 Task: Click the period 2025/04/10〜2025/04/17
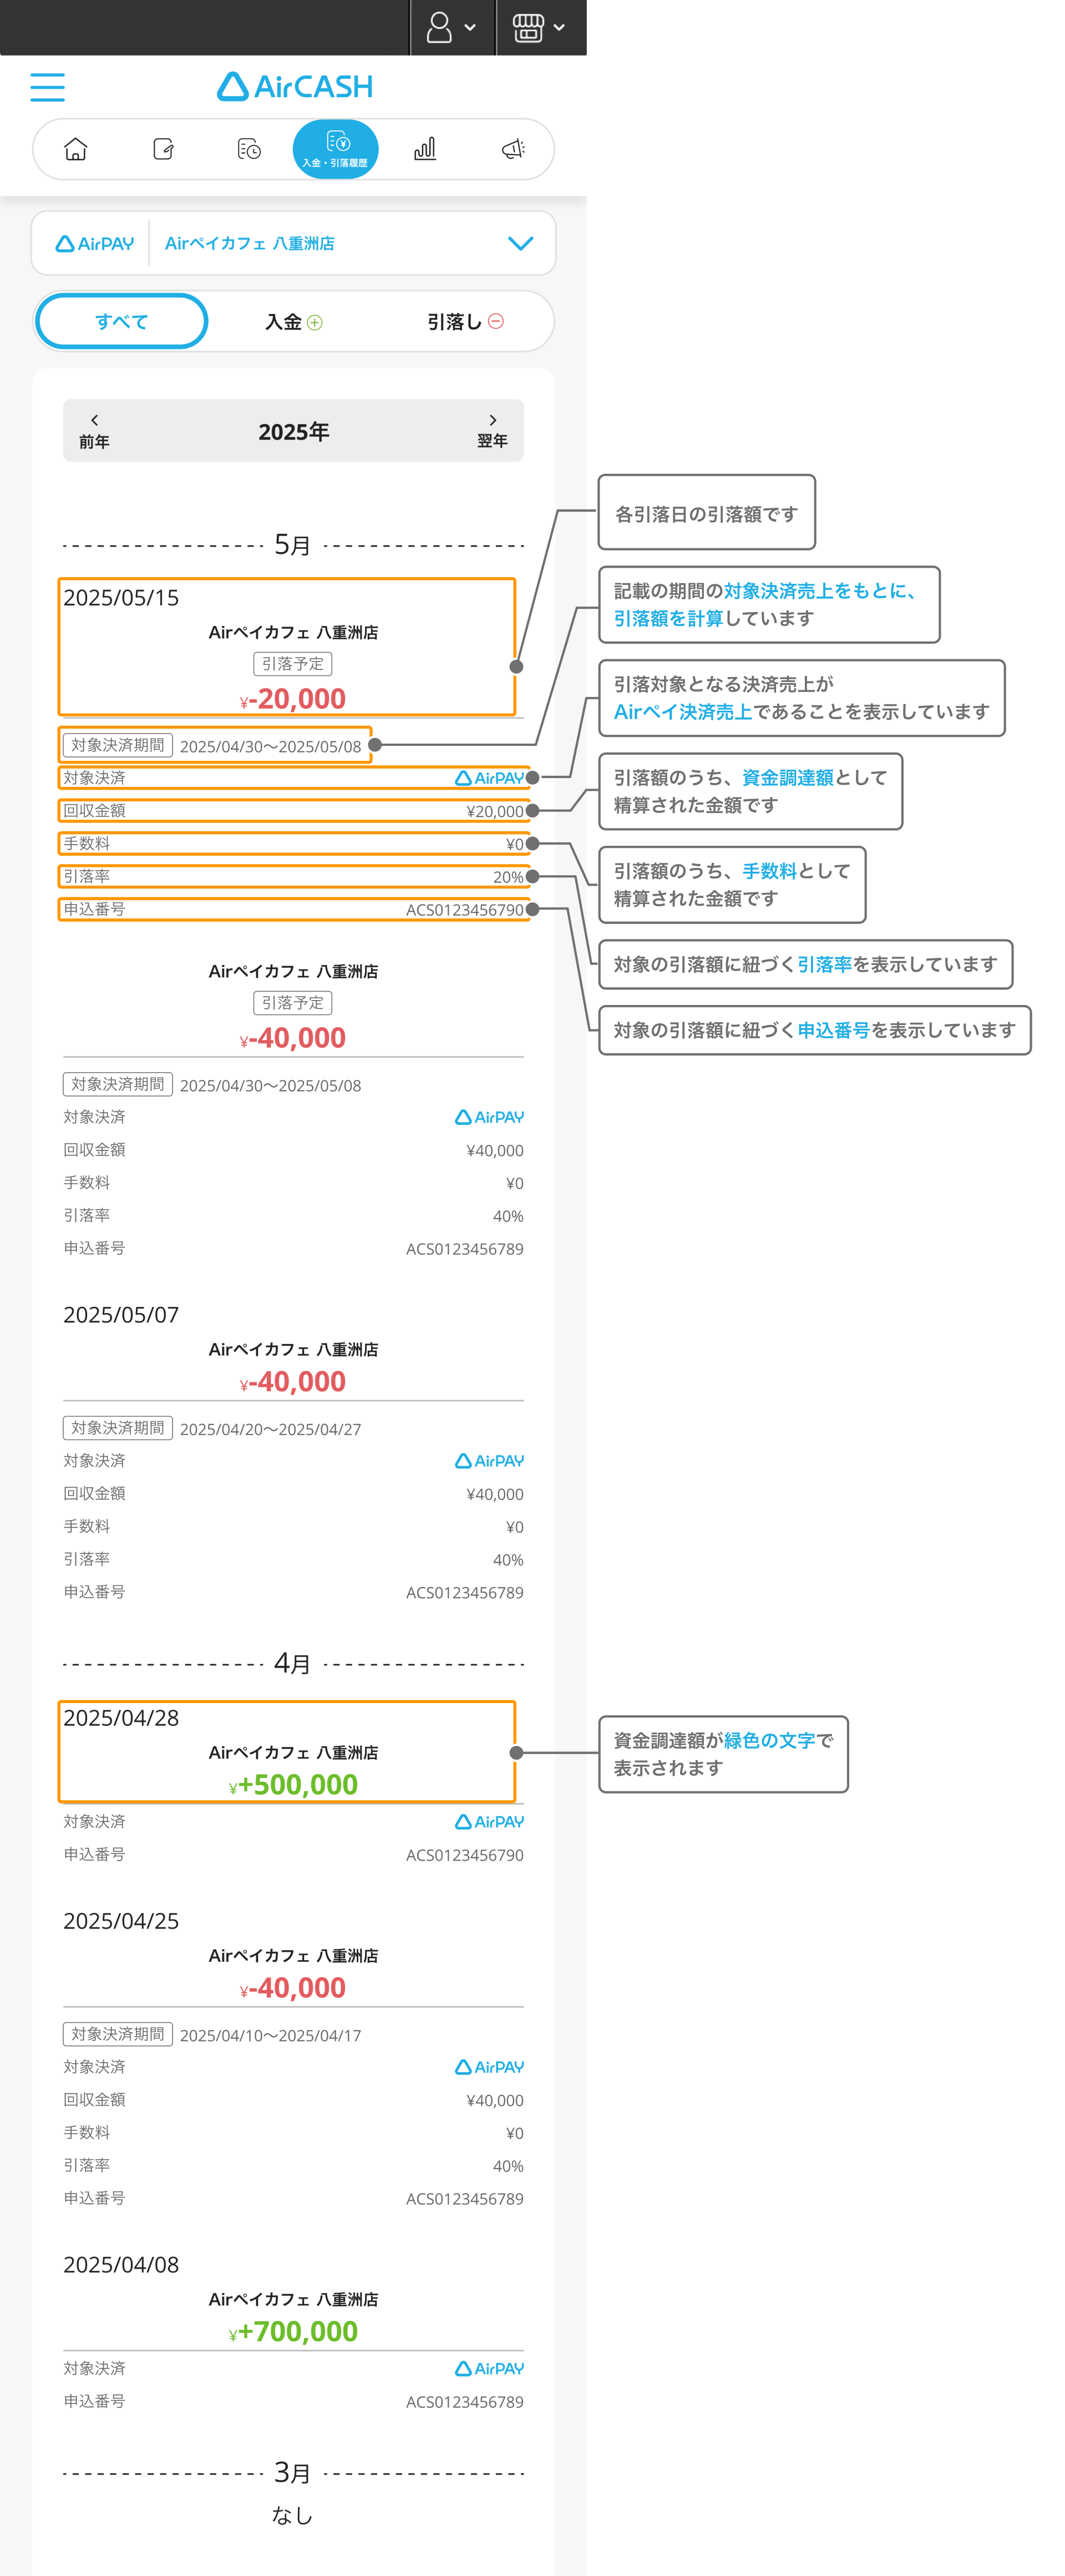(270, 2035)
